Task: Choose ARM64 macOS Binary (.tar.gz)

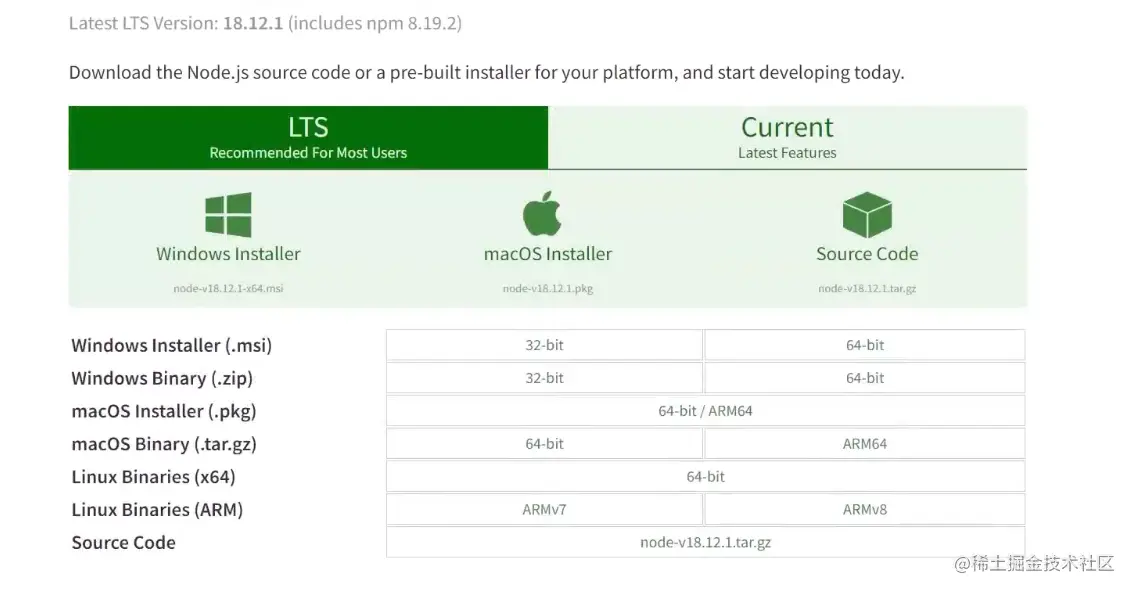Action: point(865,444)
